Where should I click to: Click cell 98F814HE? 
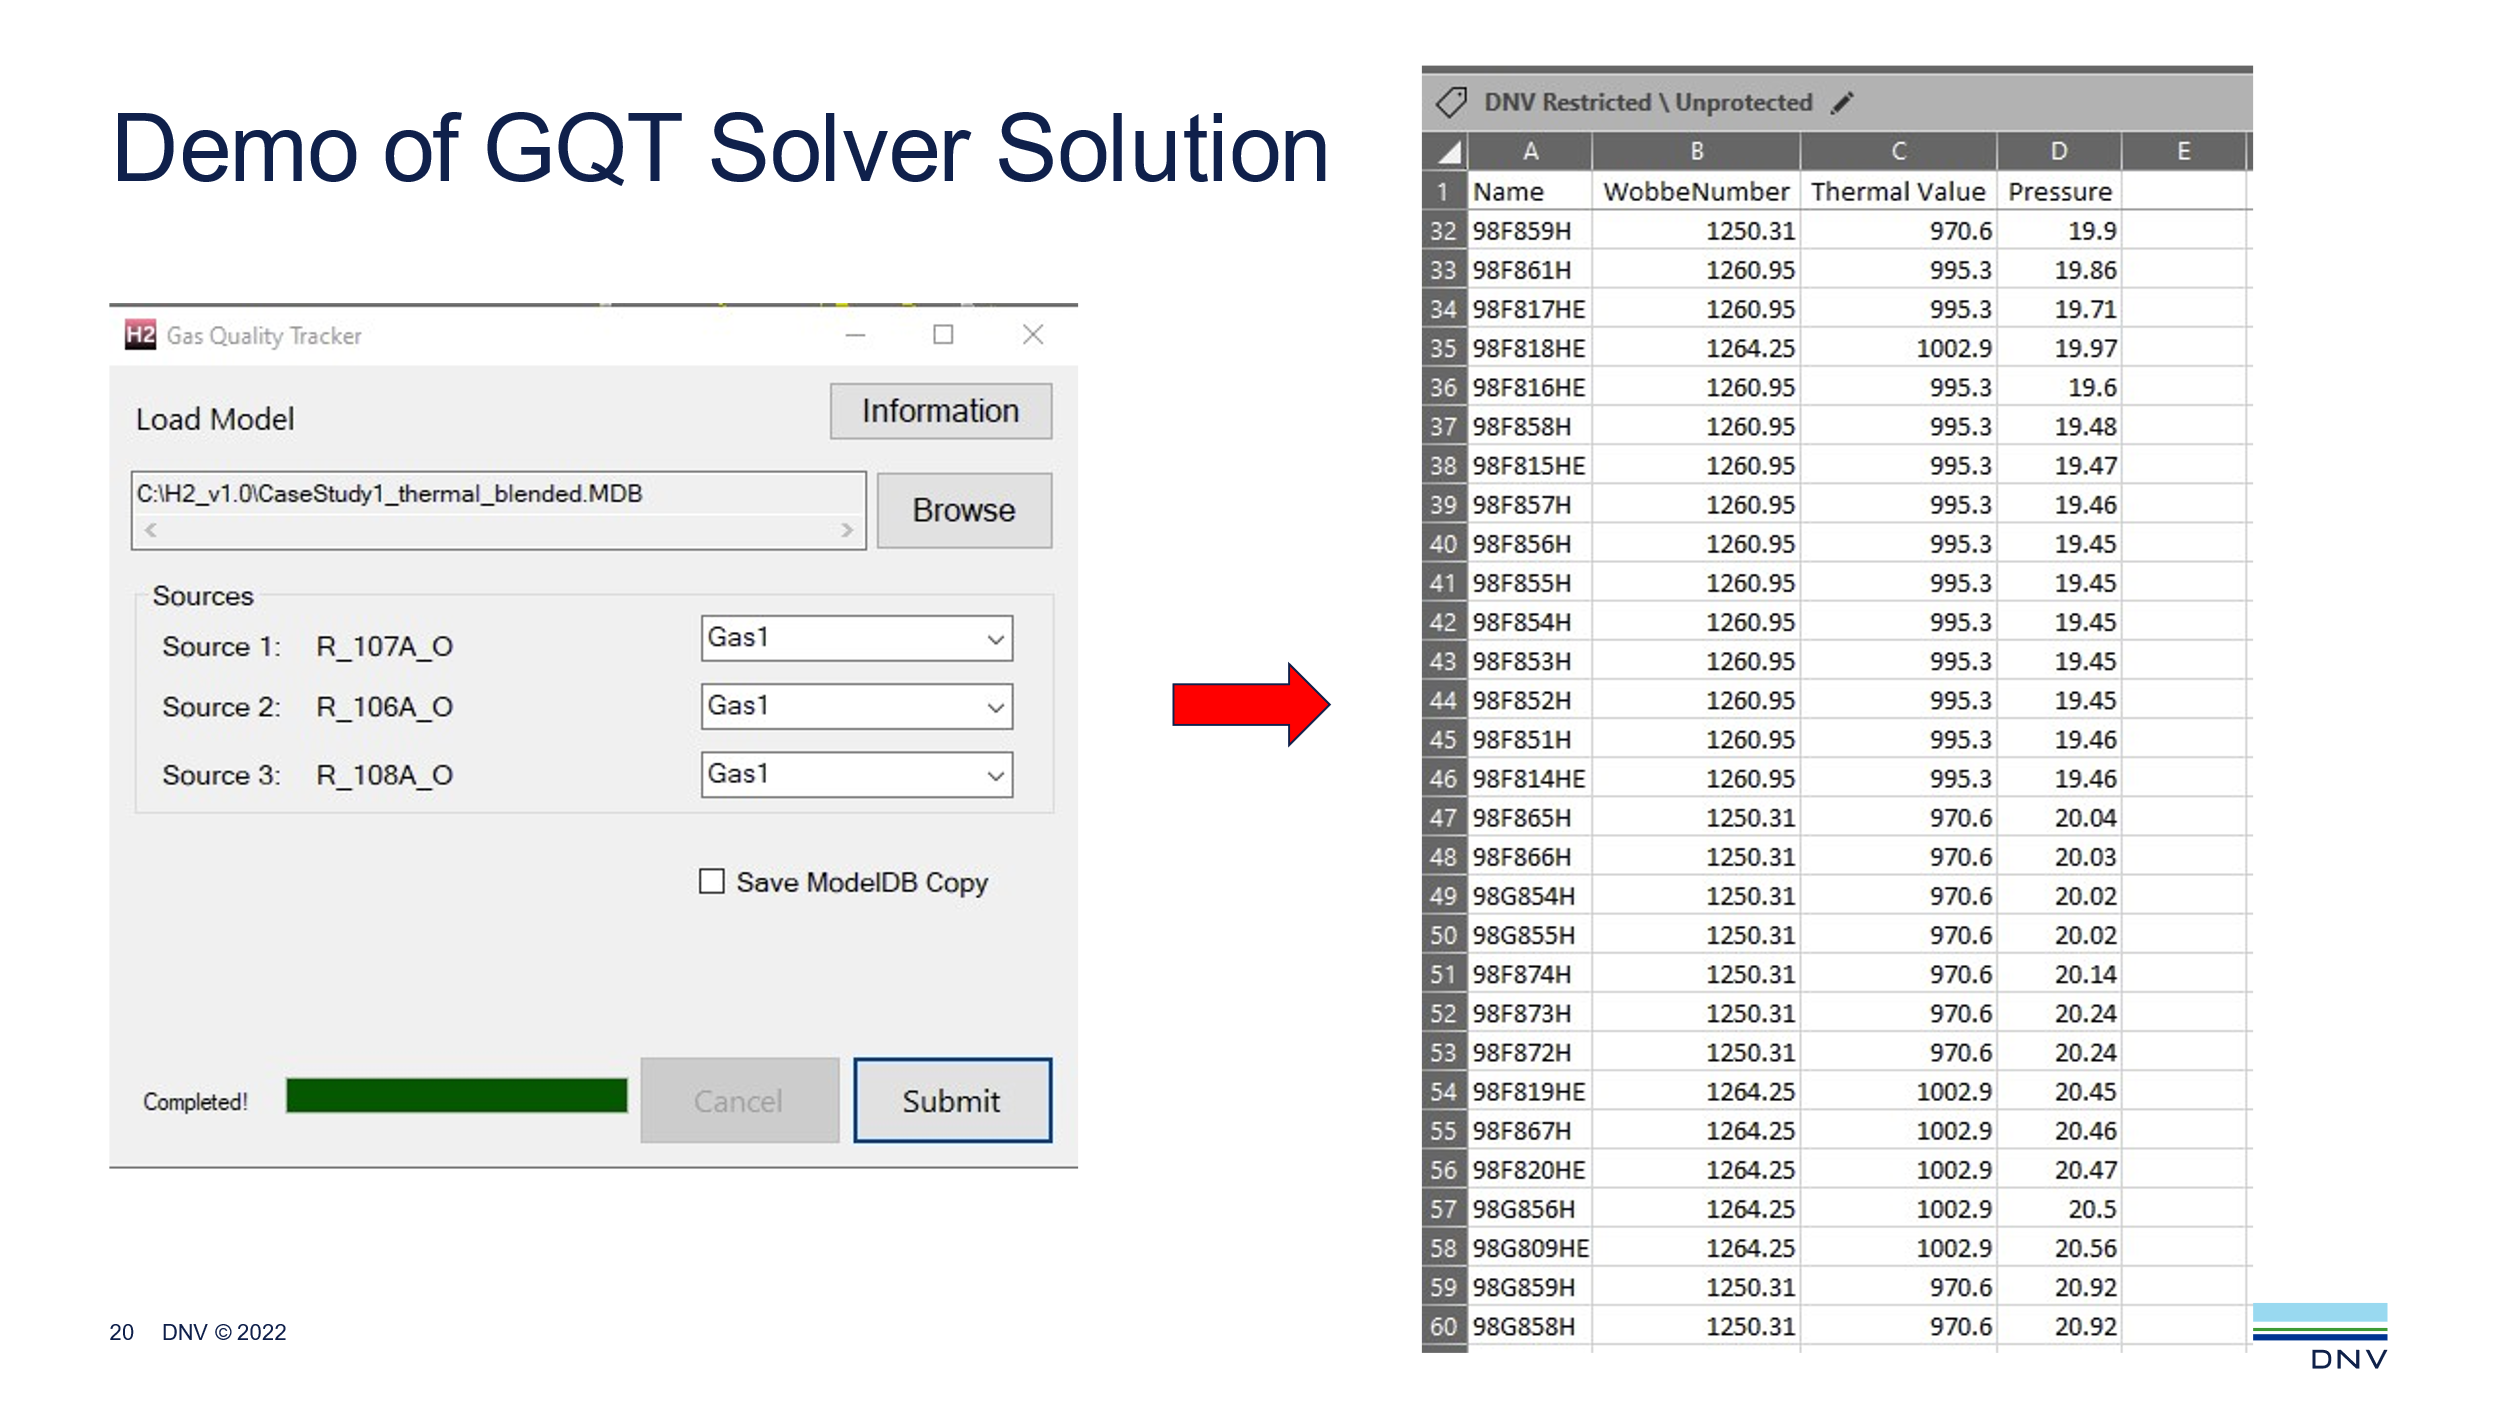pos(1528,779)
